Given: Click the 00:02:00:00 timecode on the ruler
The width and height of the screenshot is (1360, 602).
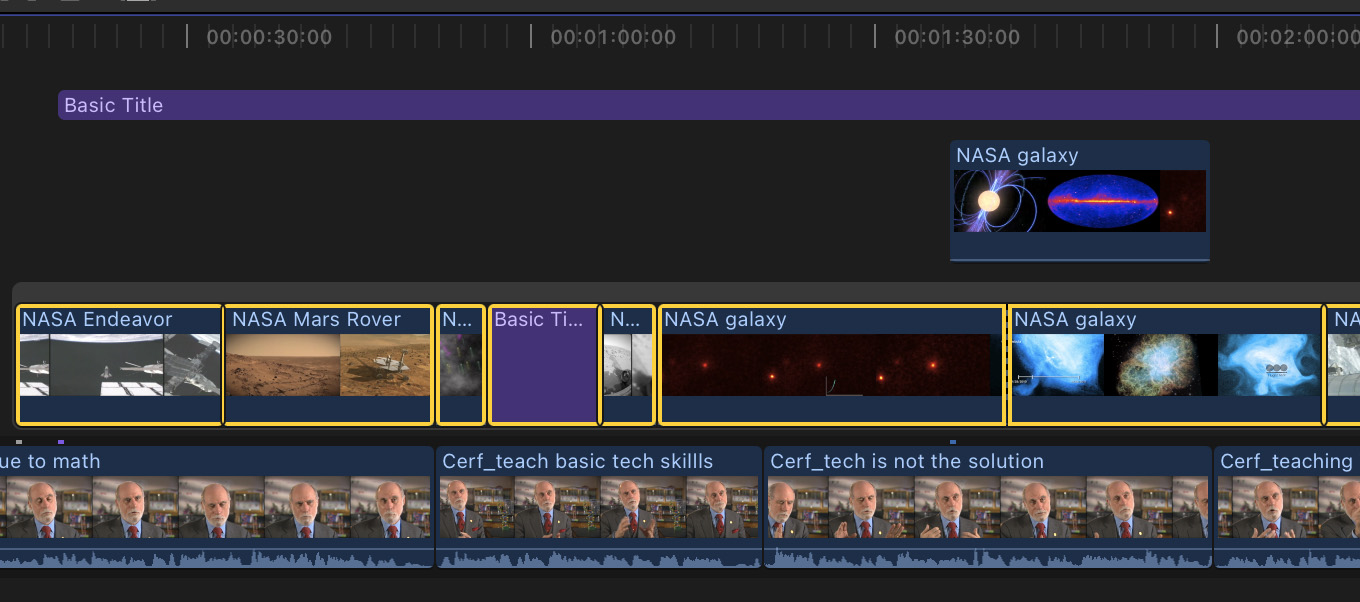Looking at the screenshot, I should [x=1298, y=38].
